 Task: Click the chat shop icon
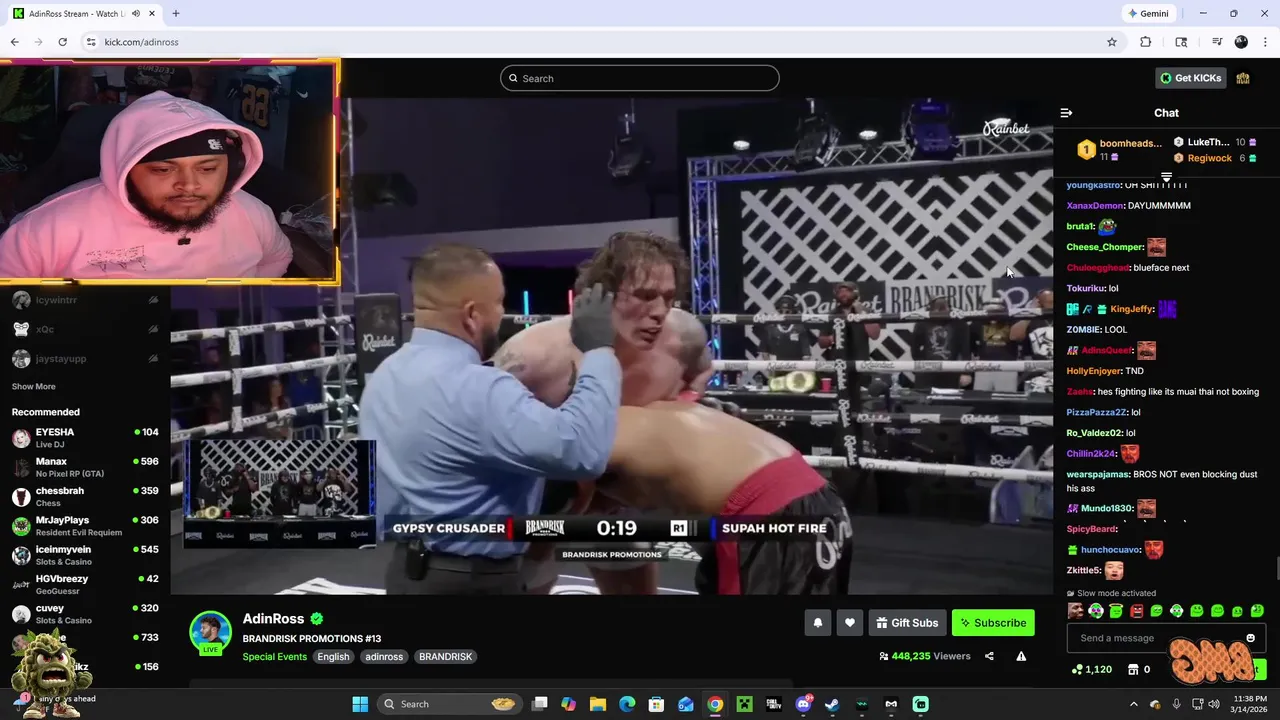click(x=1133, y=669)
